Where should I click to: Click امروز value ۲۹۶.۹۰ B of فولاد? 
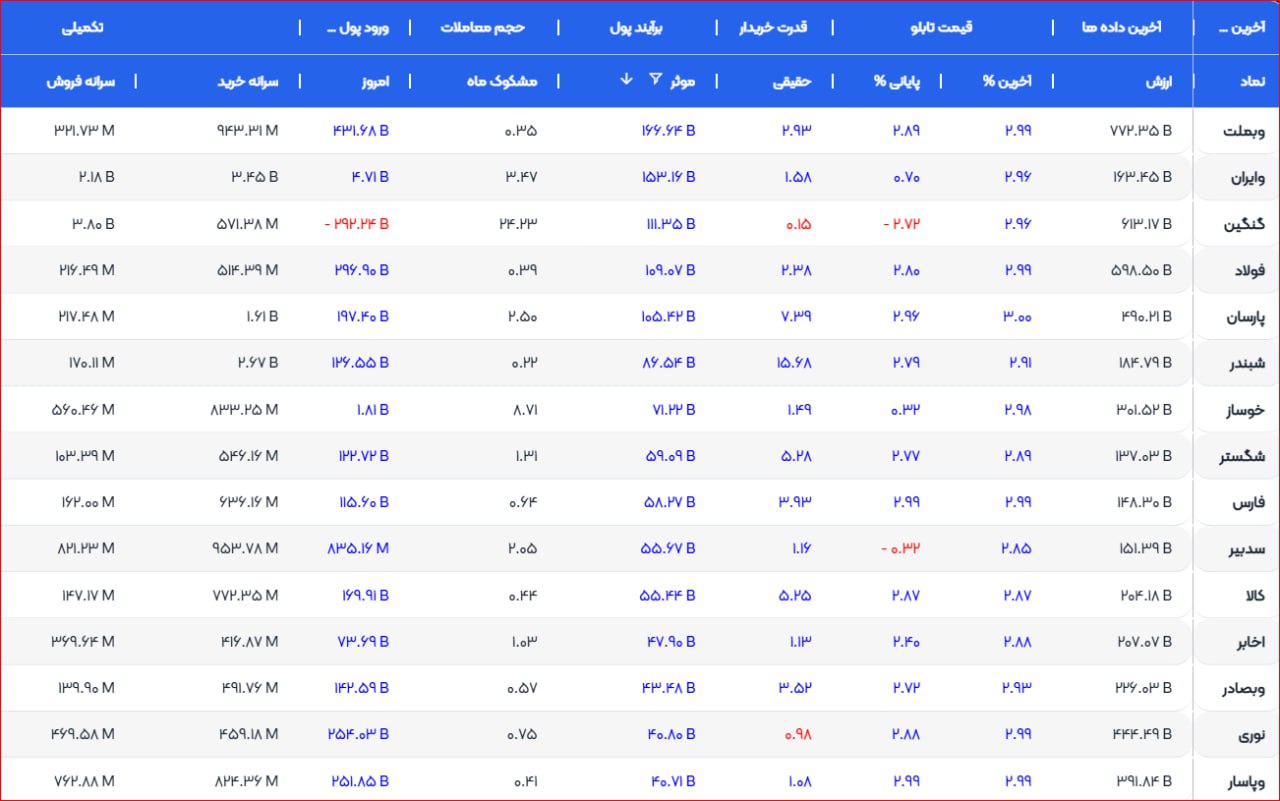(363, 270)
